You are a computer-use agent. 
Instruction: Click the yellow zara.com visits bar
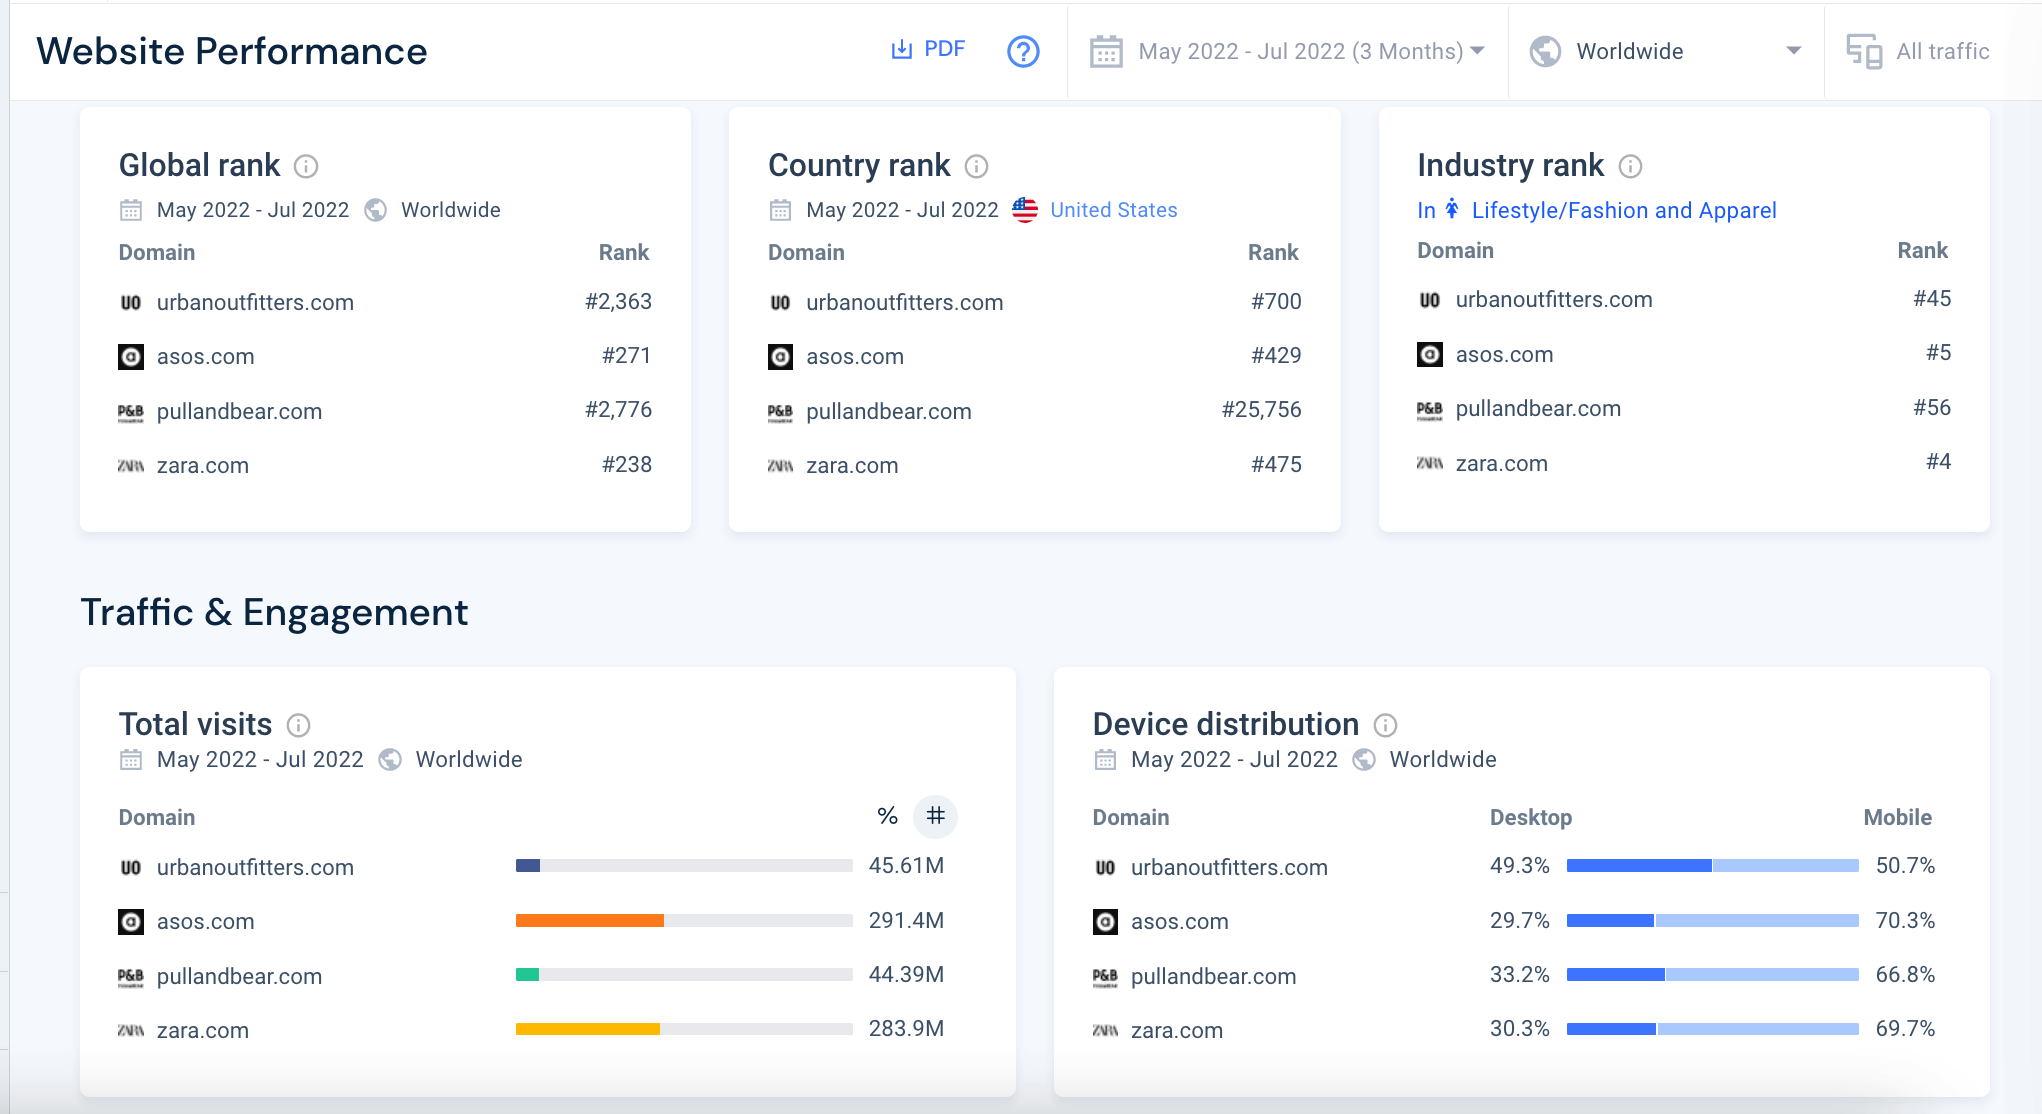[588, 1029]
